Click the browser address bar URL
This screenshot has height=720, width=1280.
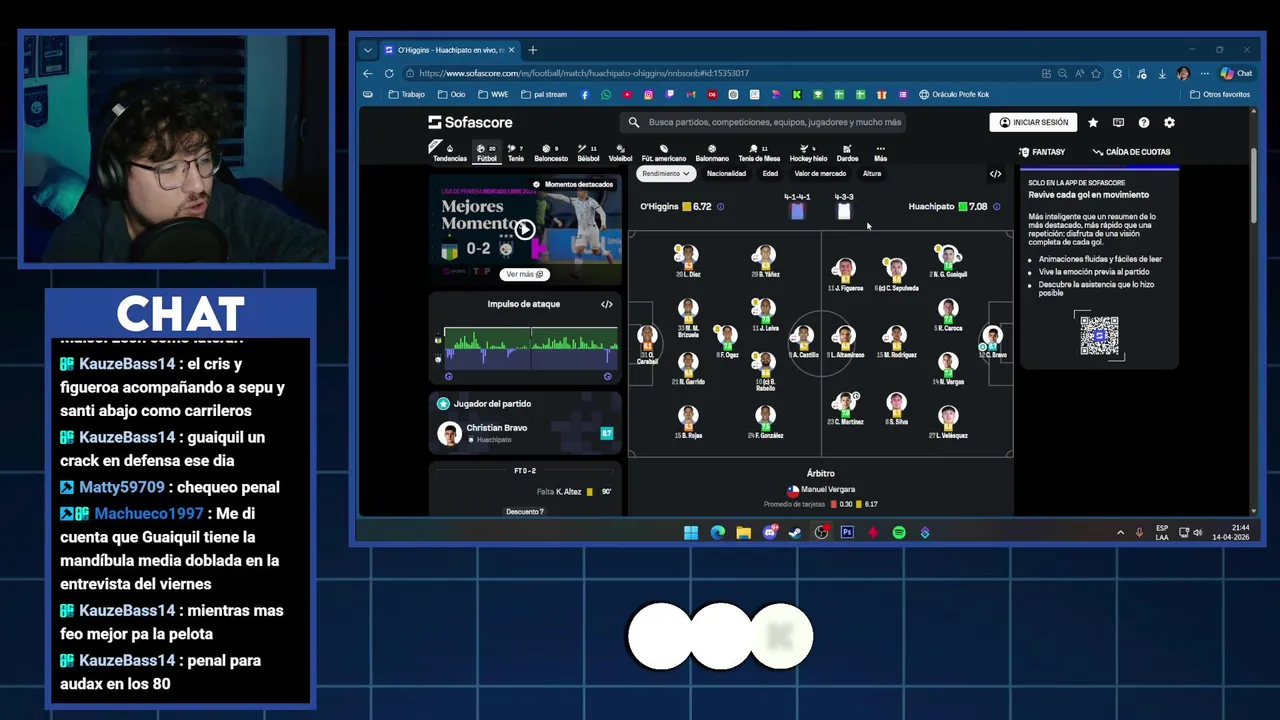[584, 73]
